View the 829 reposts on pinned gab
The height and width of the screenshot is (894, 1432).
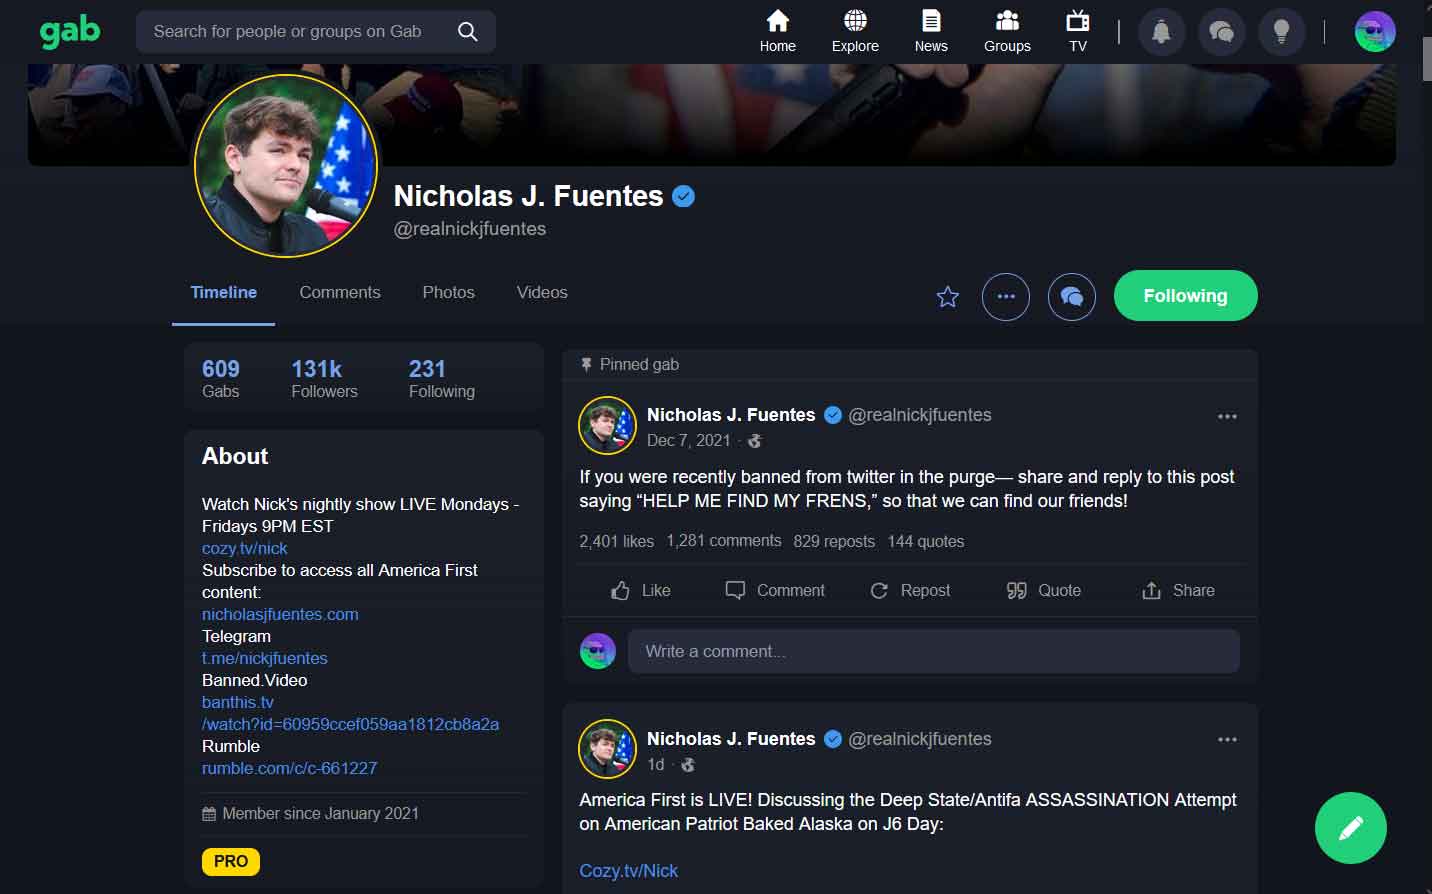pos(834,542)
